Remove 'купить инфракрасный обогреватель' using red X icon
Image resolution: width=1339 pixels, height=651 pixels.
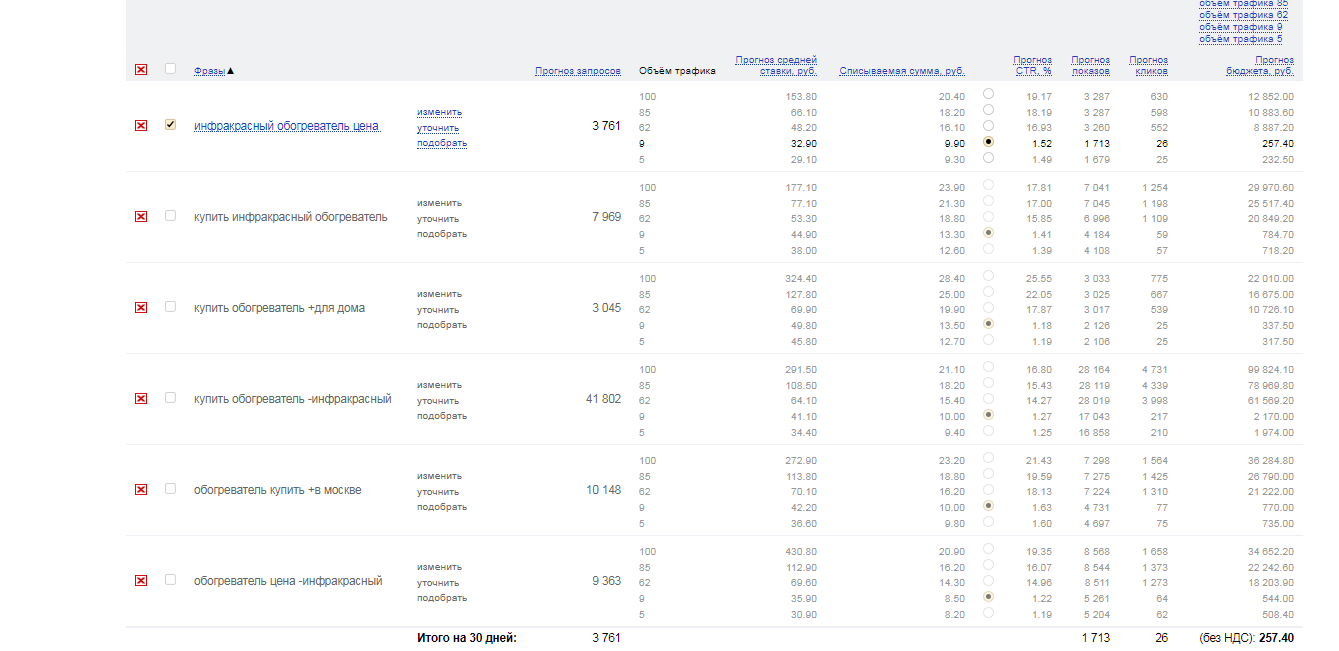click(x=141, y=217)
